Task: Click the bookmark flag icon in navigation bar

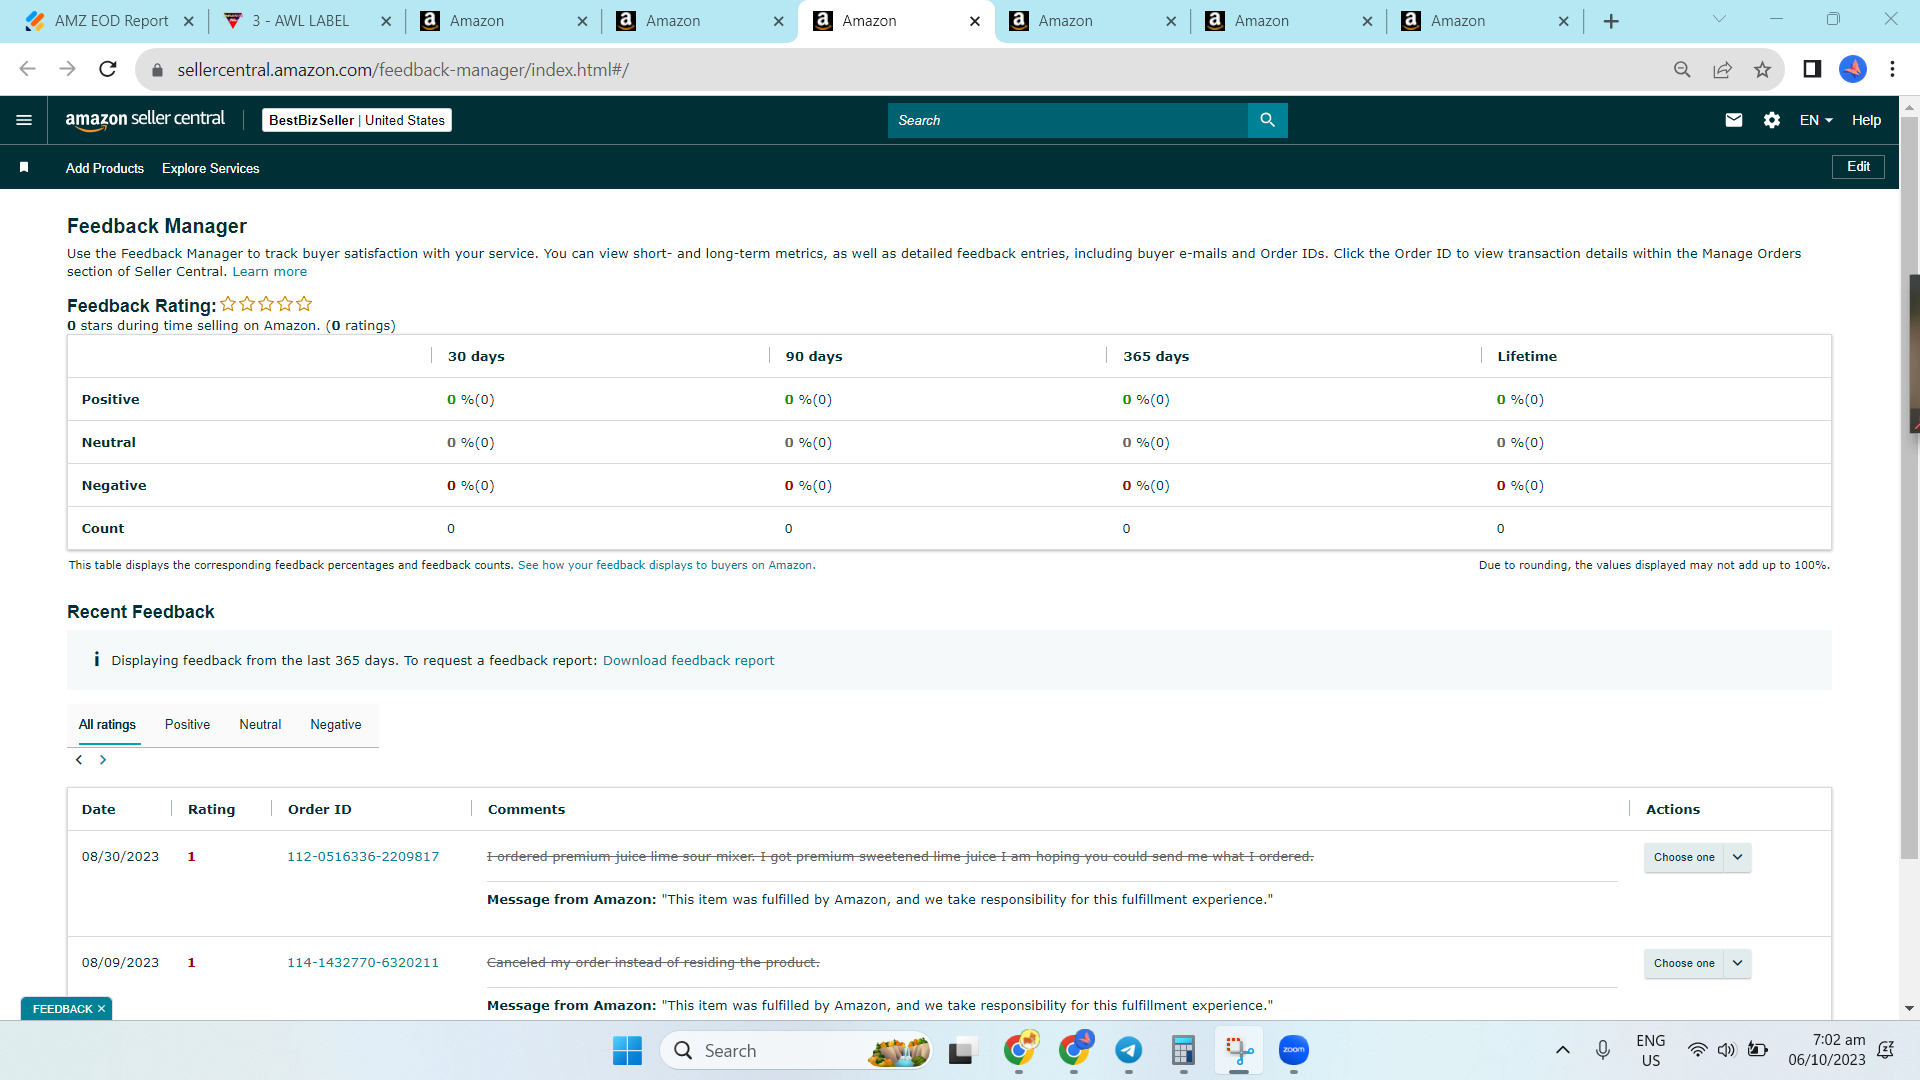Action: coord(24,167)
